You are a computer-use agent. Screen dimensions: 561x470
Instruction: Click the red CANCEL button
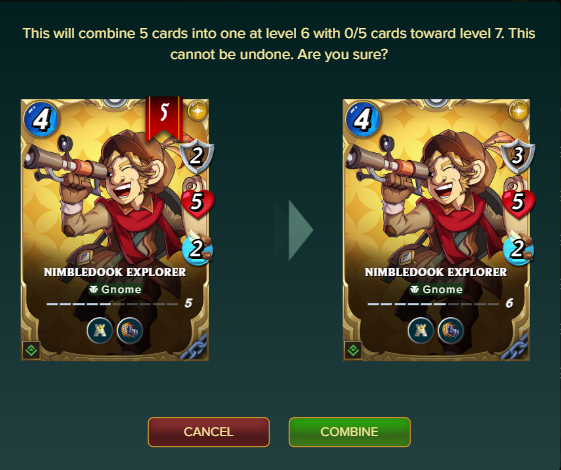[x=209, y=432]
